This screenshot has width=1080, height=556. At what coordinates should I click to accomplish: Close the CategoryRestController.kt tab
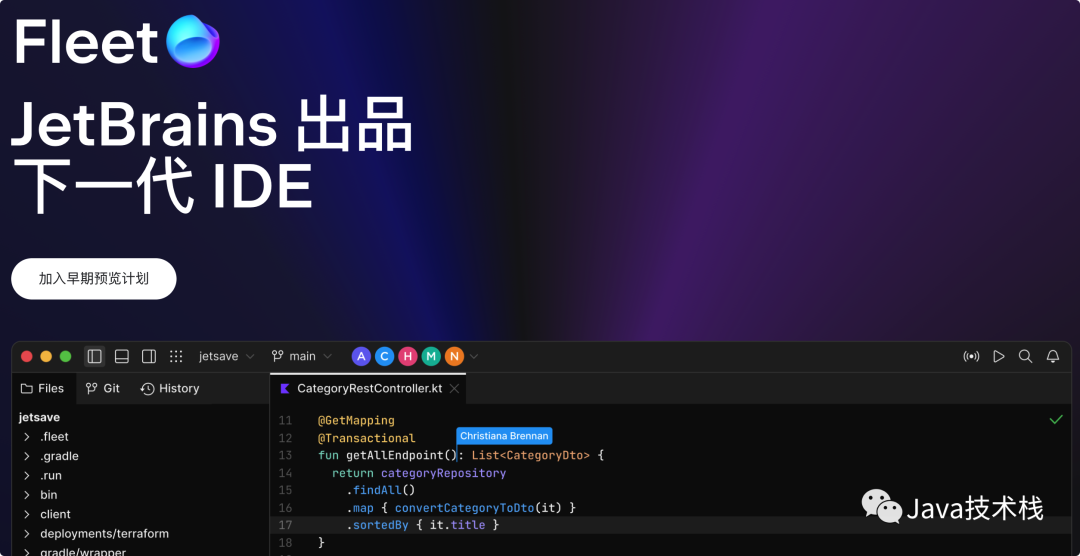(454, 389)
